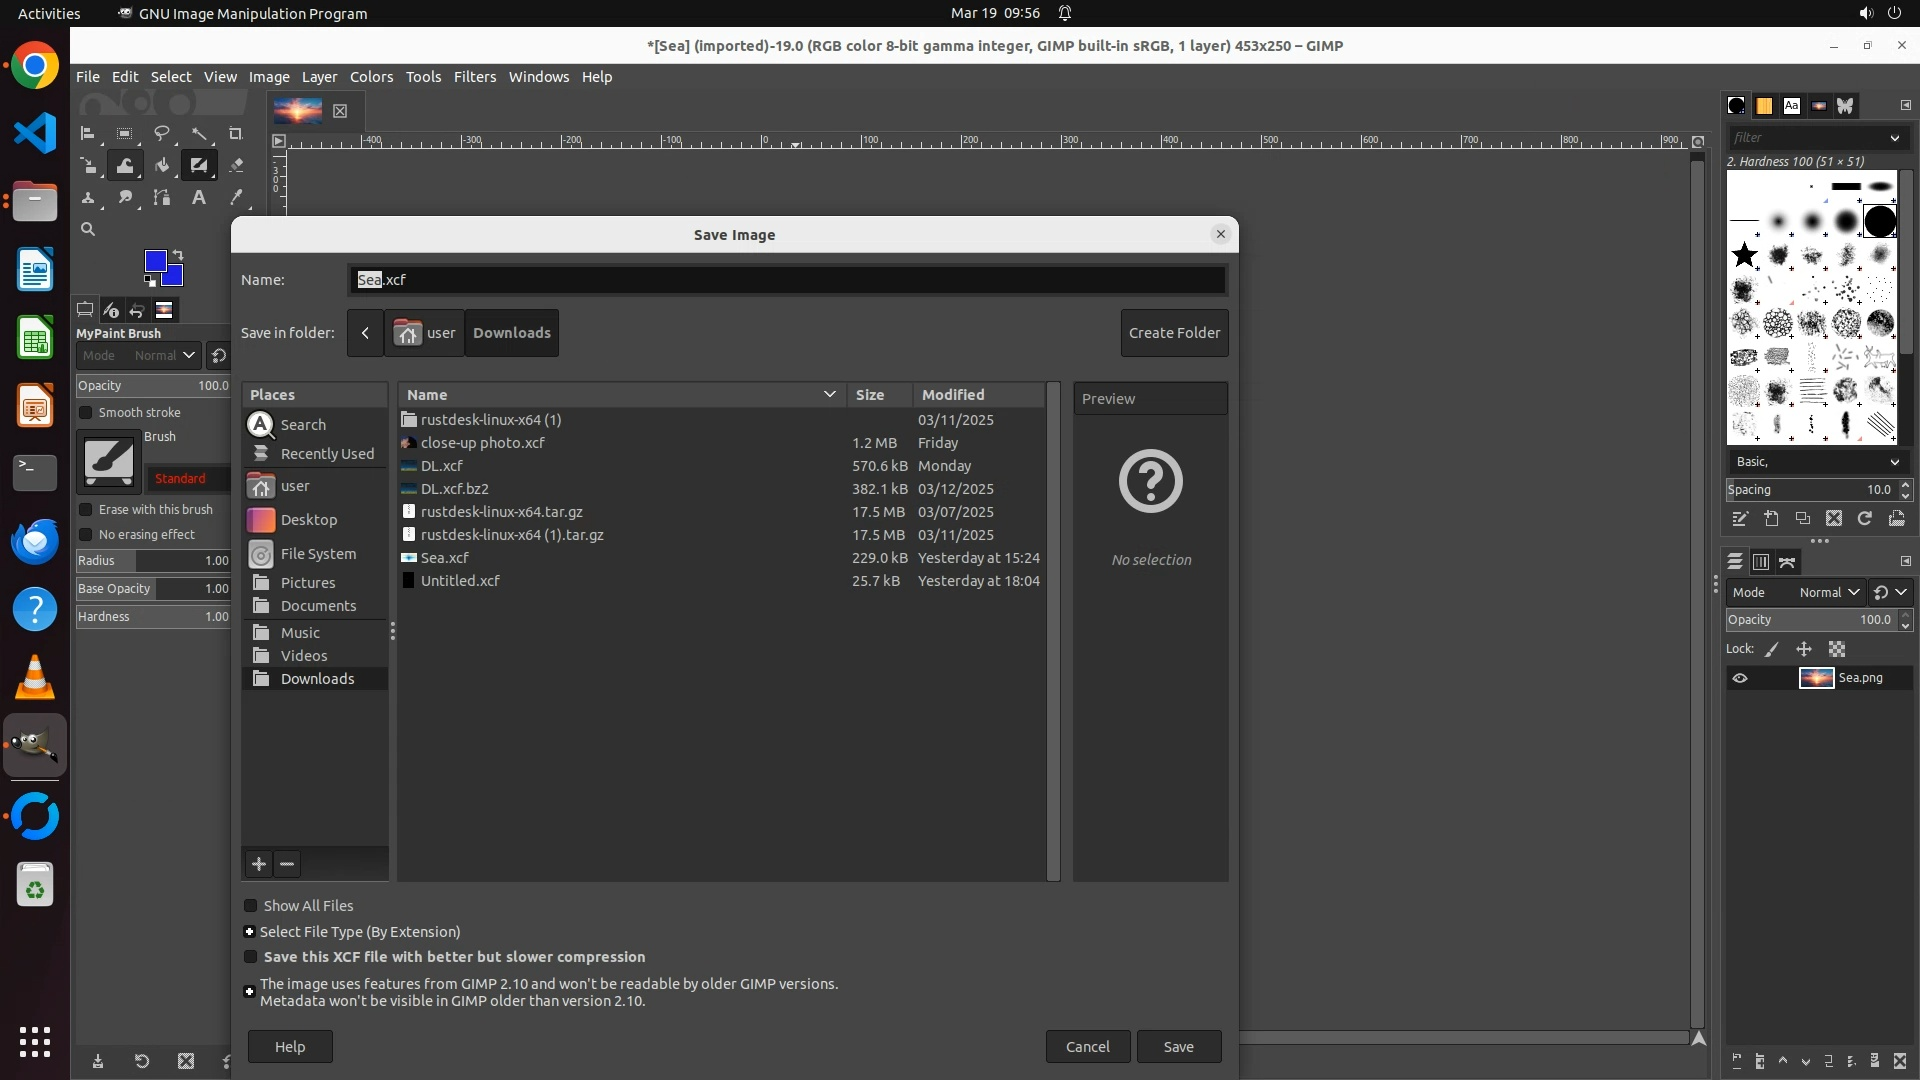Viewport: 1920px width, 1080px height.
Task: Open the Colors menu
Action: (x=371, y=77)
